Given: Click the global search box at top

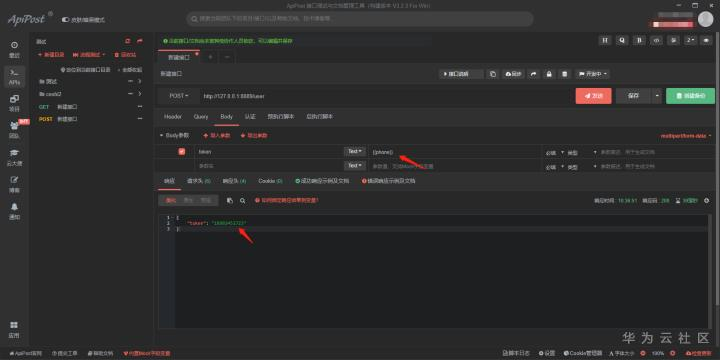Looking at the screenshot, I should click(360, 19).
